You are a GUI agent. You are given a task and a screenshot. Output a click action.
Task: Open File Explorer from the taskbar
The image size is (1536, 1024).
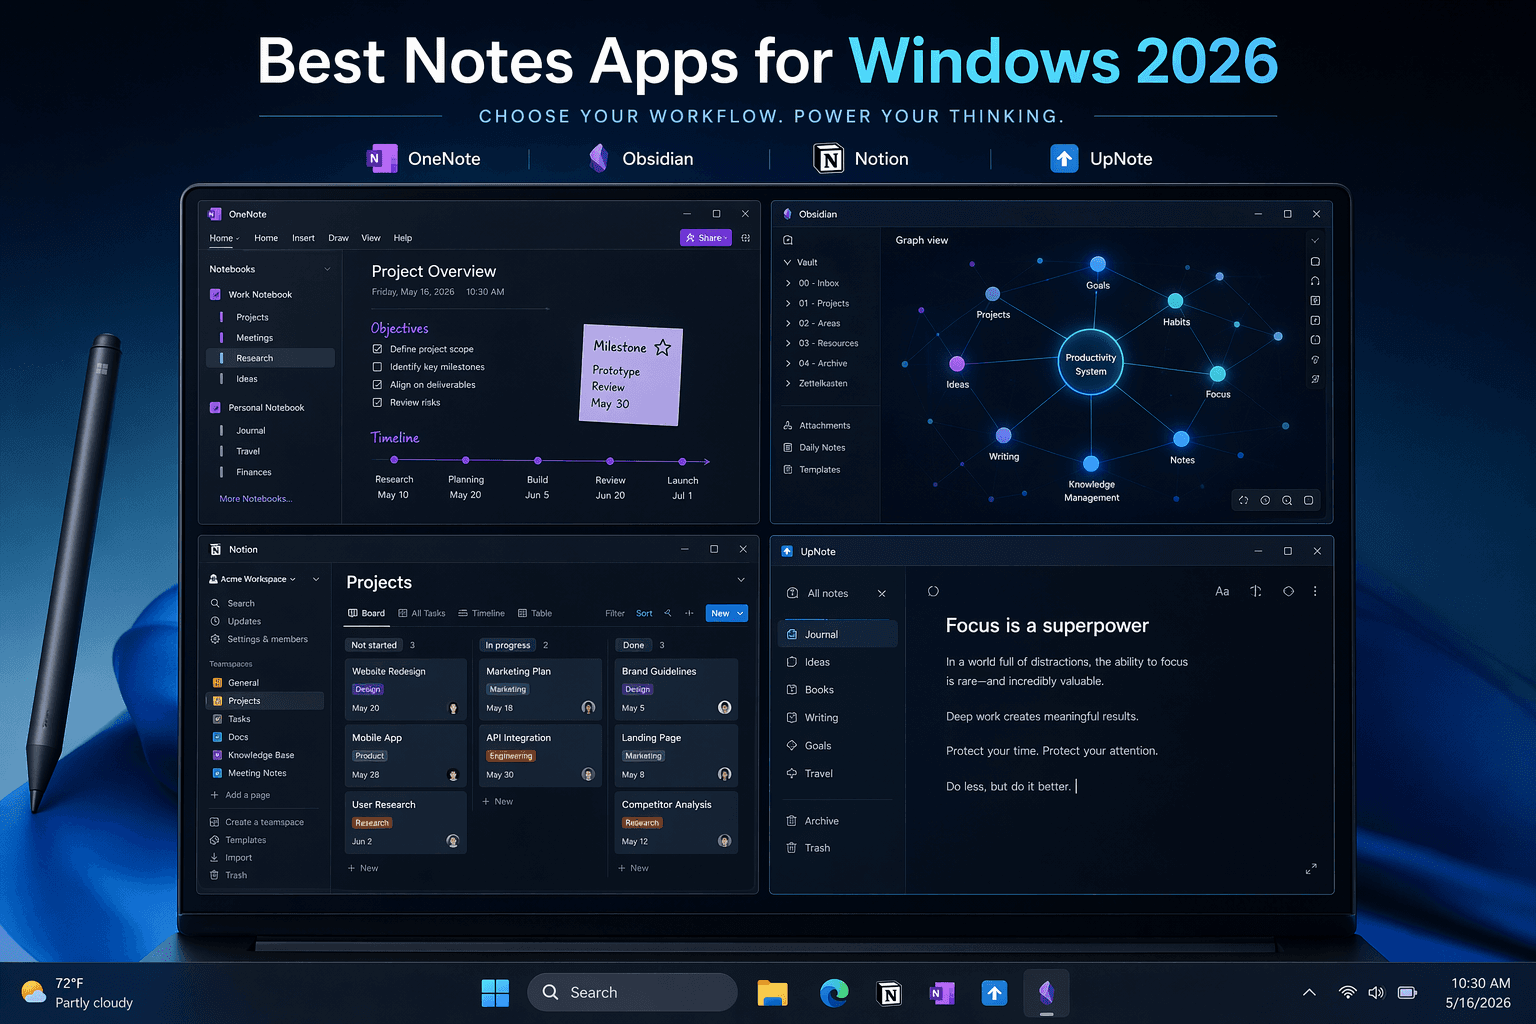click(x=772, y=993)
